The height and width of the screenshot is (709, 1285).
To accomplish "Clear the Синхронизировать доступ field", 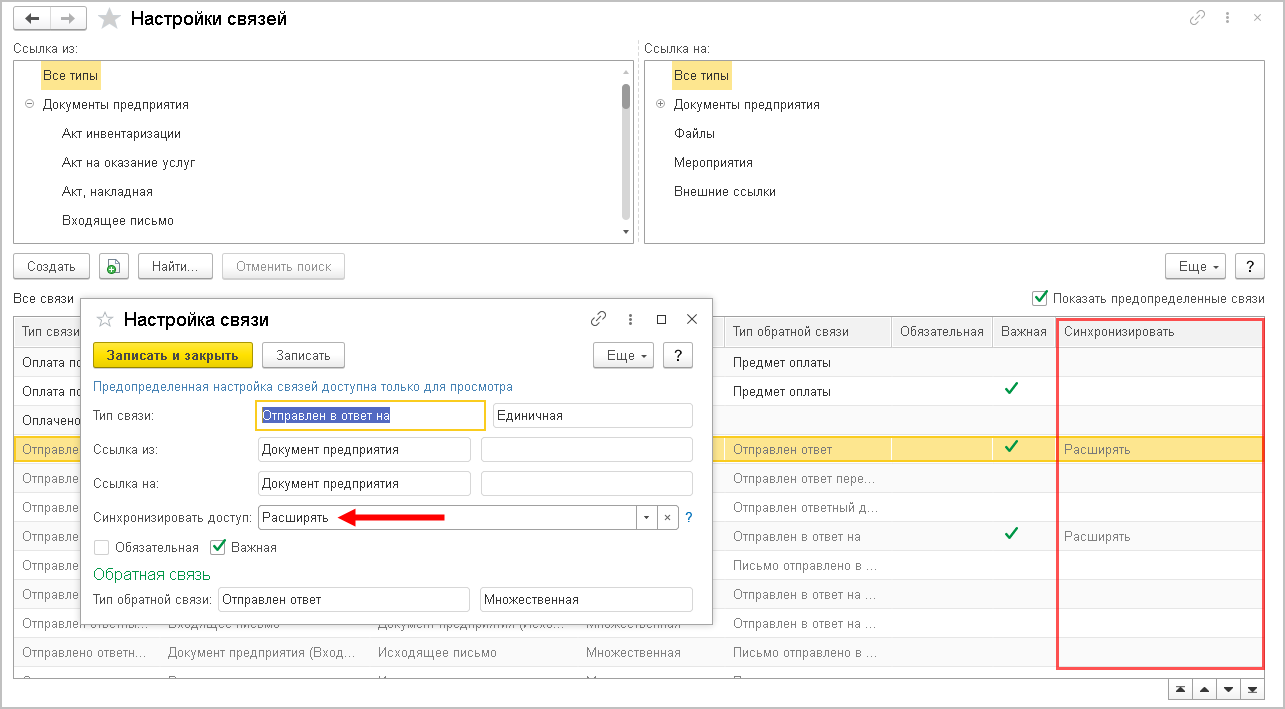I will coord(668,517).
